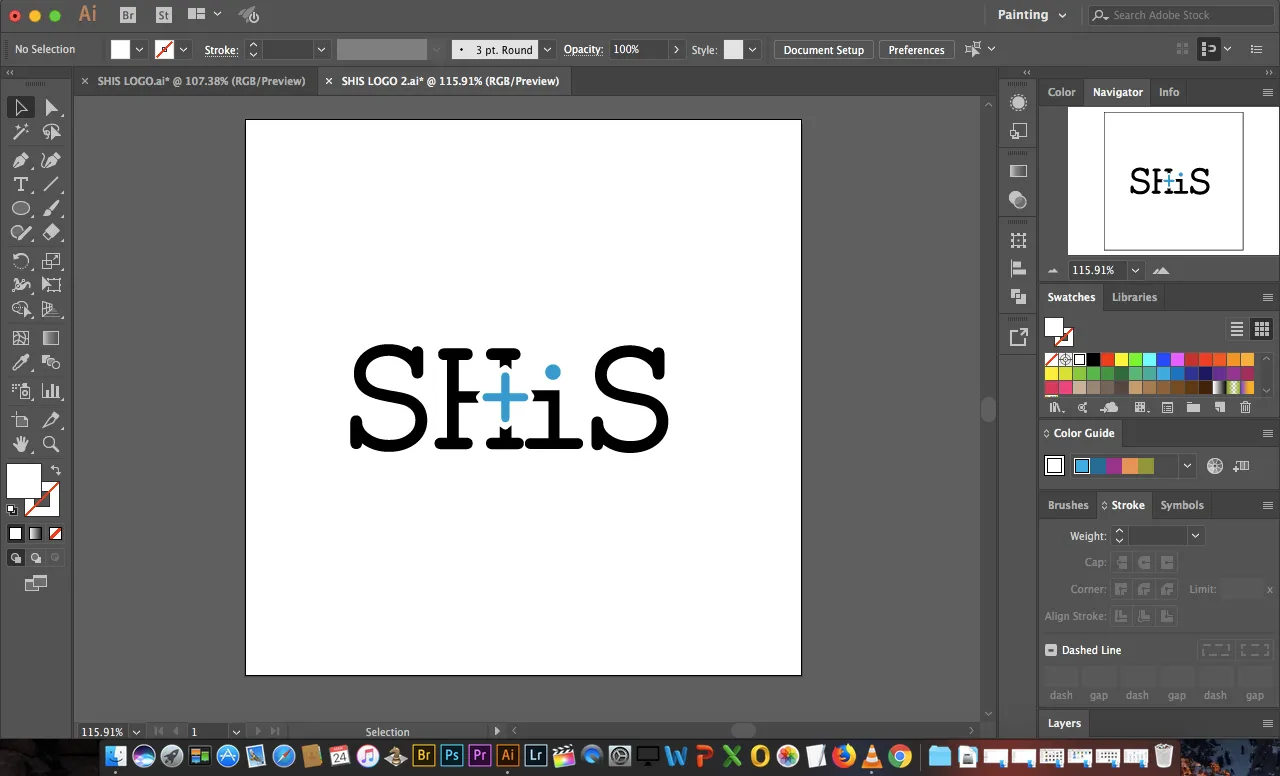Select the Mesh tool

[x=21, y=338]
